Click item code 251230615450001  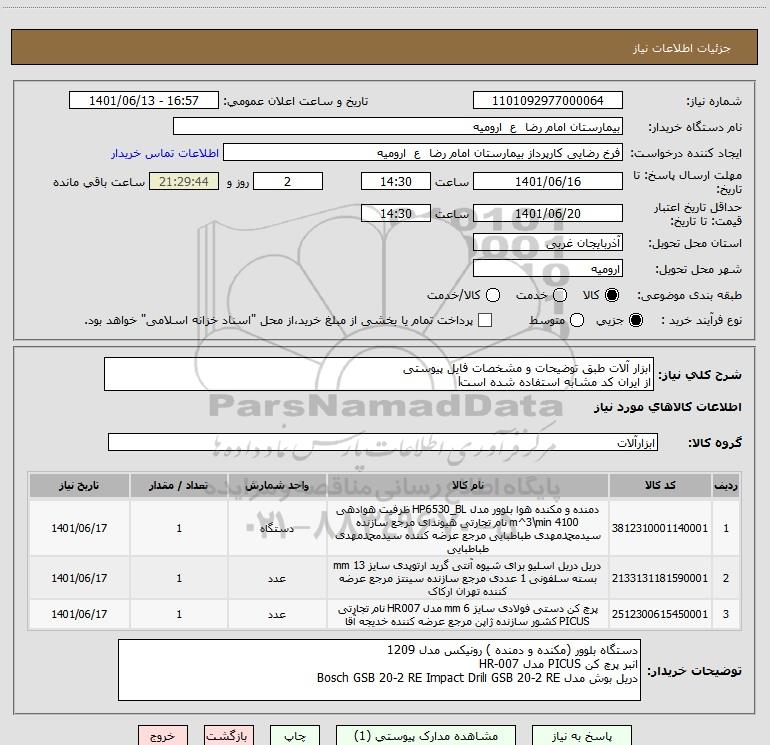[660, 614]
